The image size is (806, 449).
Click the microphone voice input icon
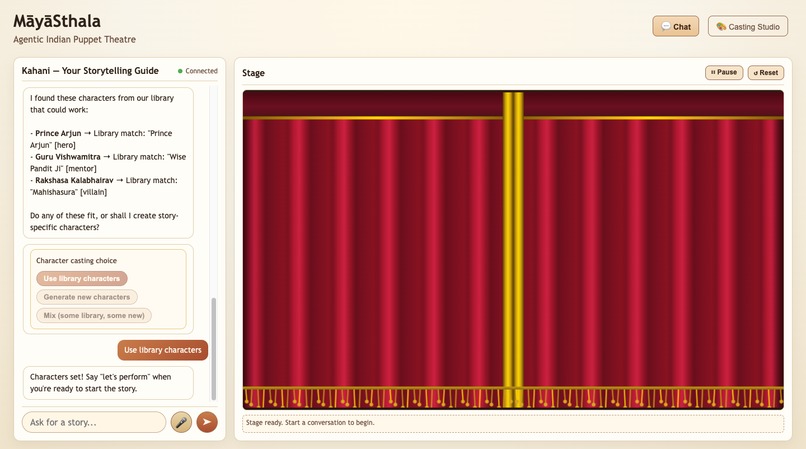pyautogui.click(x=181, y=422)
